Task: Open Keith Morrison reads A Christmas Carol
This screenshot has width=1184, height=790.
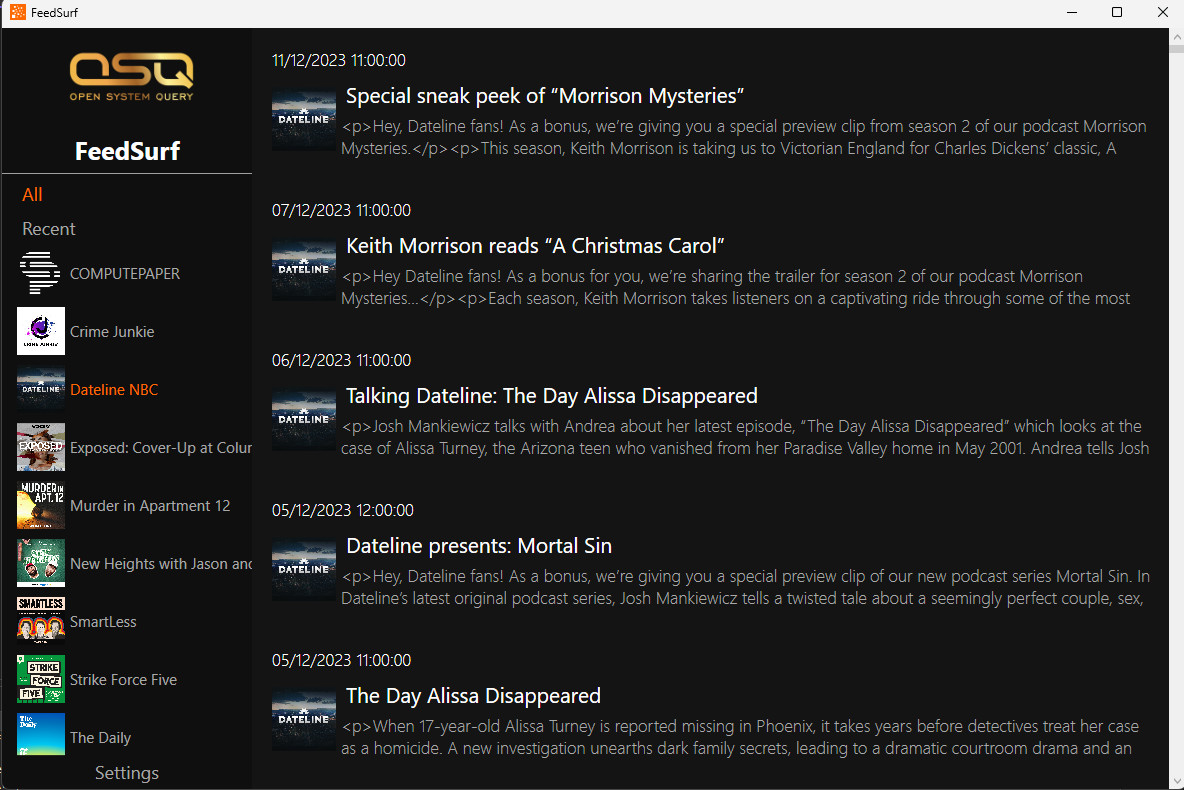Action: coord(535,246)
